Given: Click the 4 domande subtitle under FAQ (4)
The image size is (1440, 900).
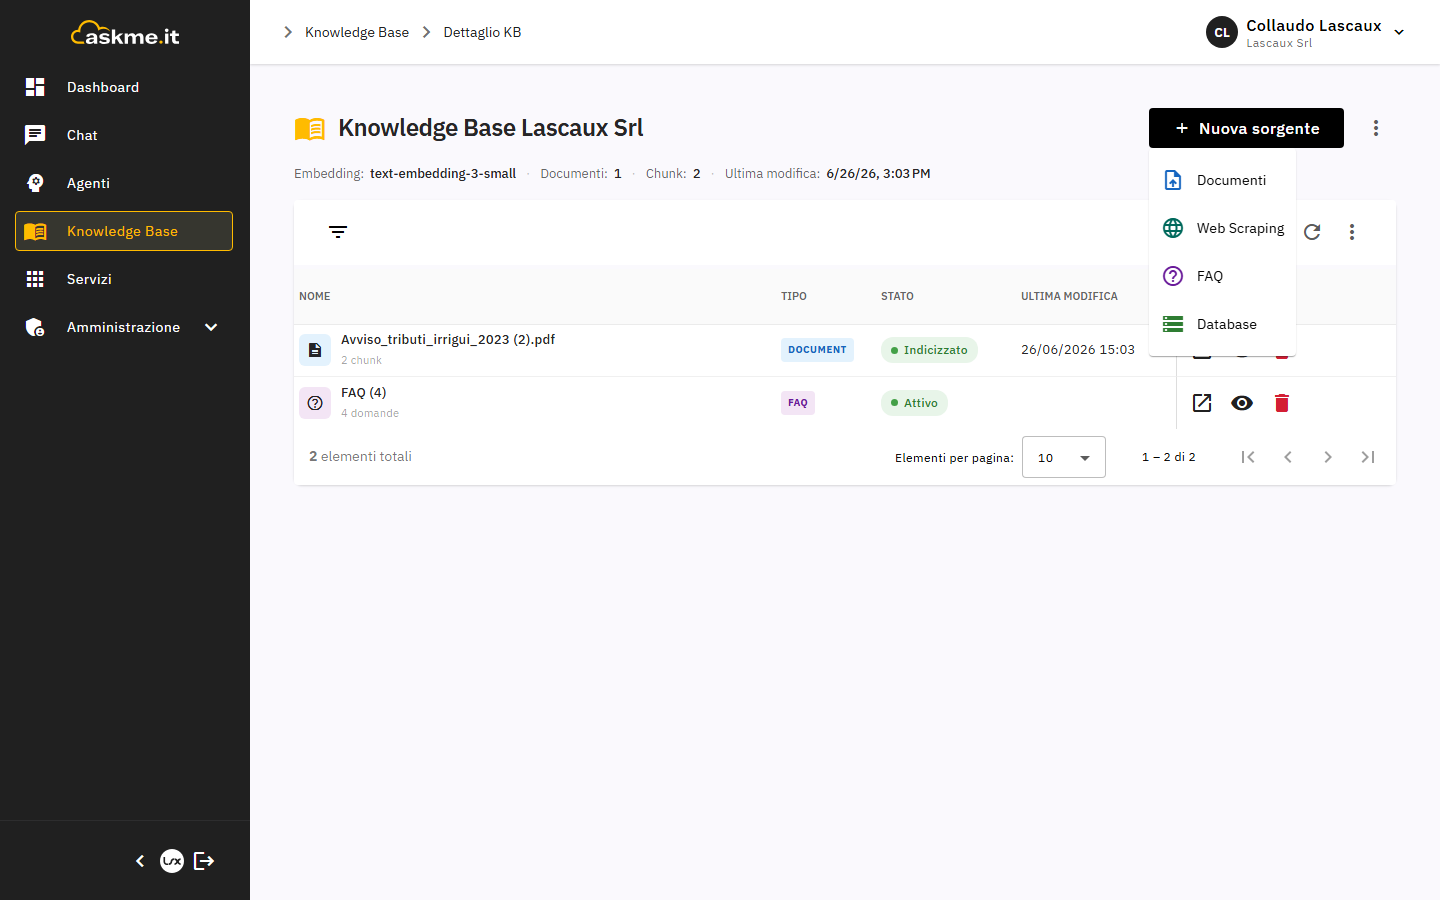Looking at the screenshot, I should [370, 413].
